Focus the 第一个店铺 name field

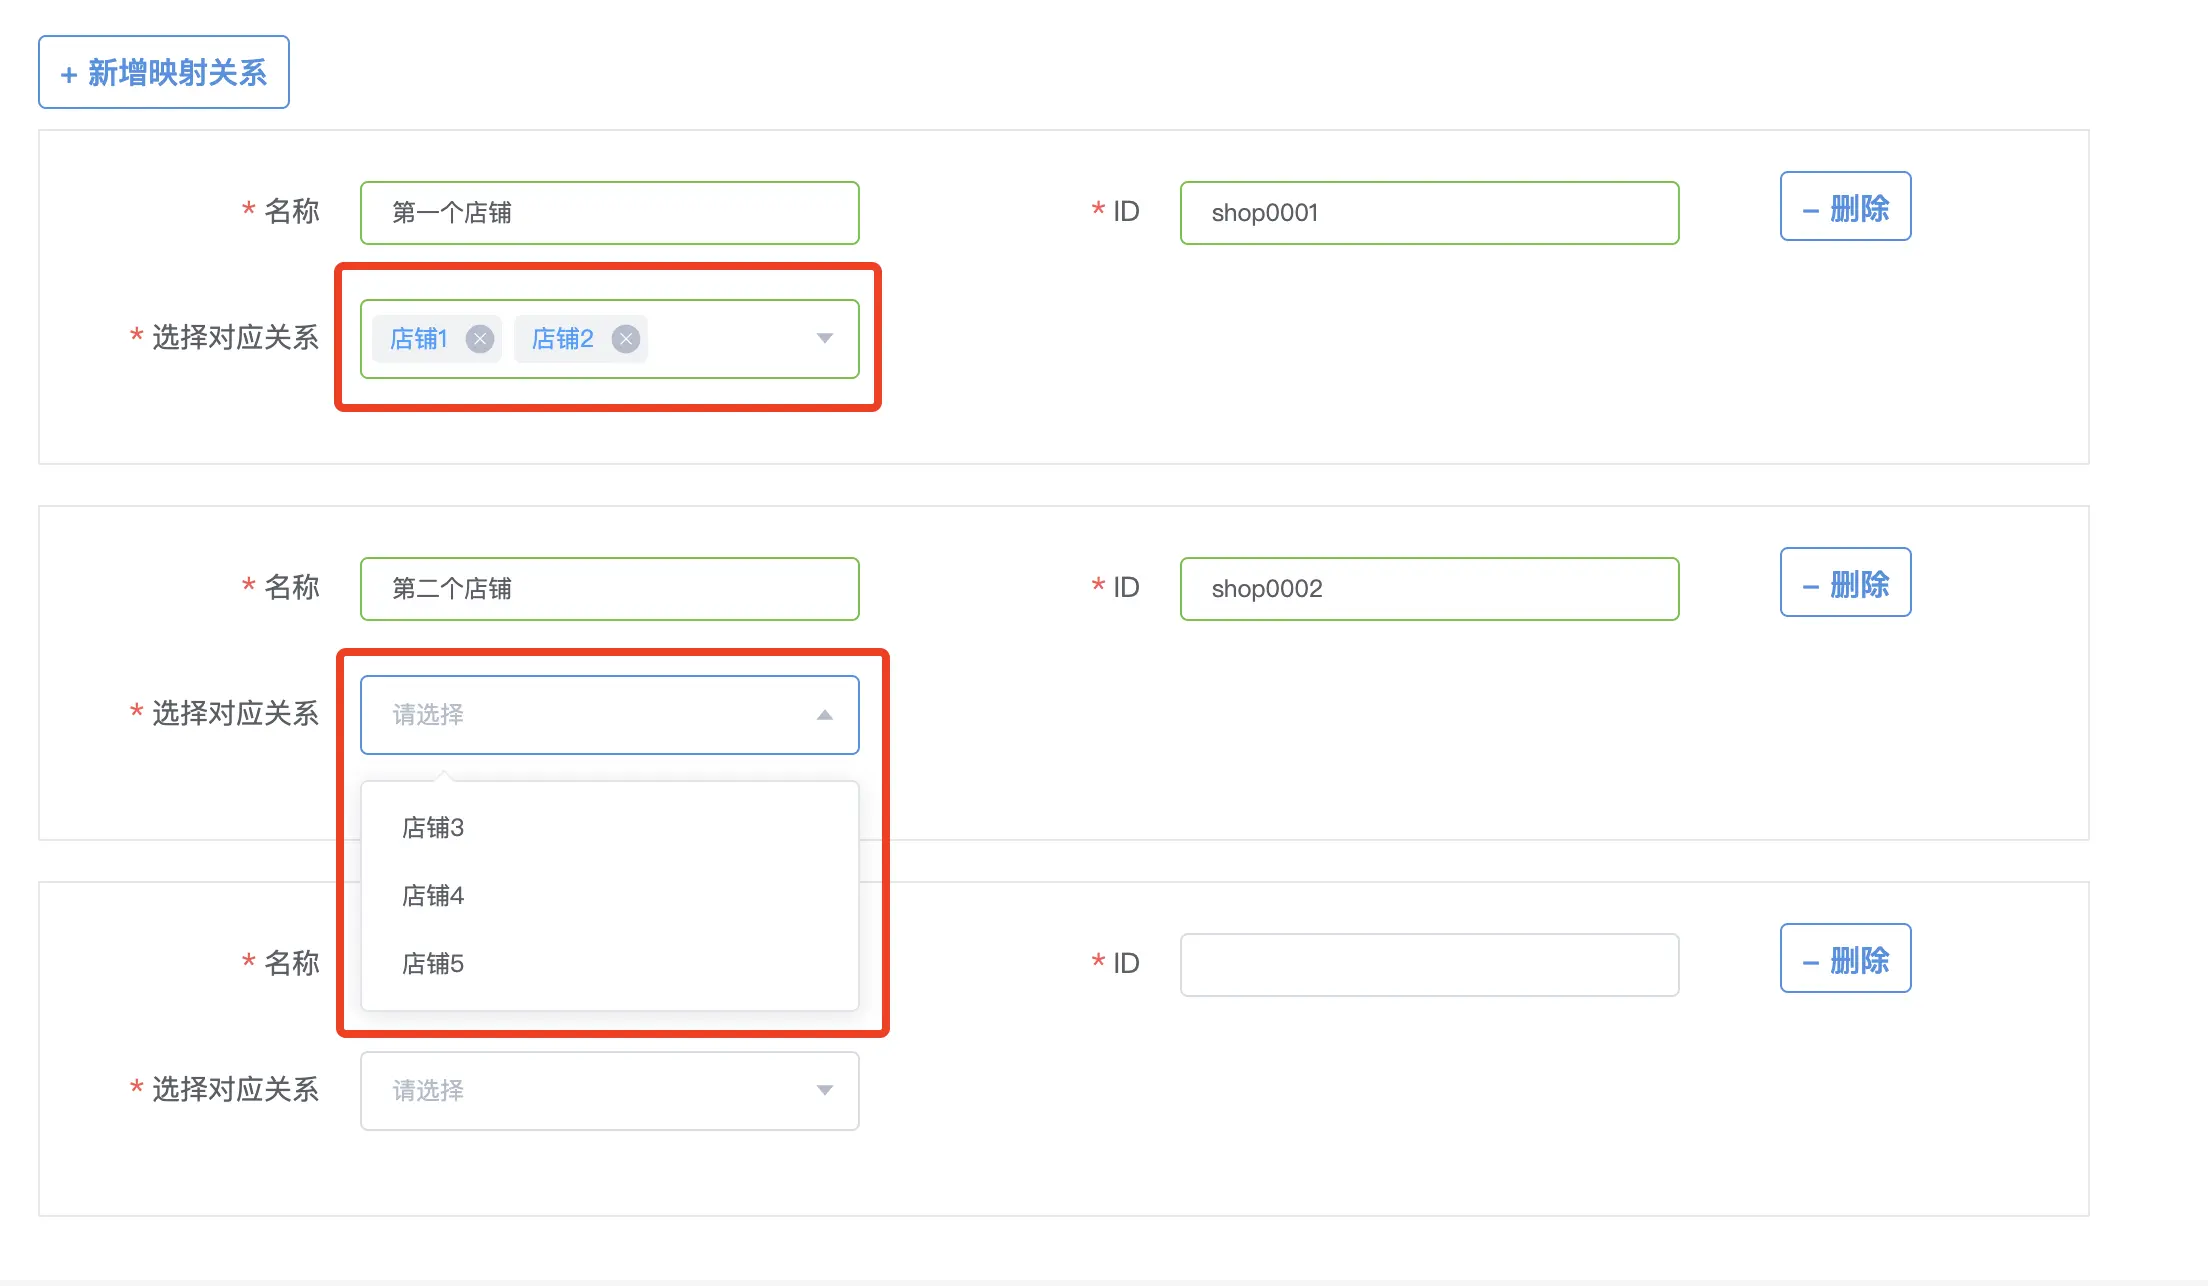[609, 213]
